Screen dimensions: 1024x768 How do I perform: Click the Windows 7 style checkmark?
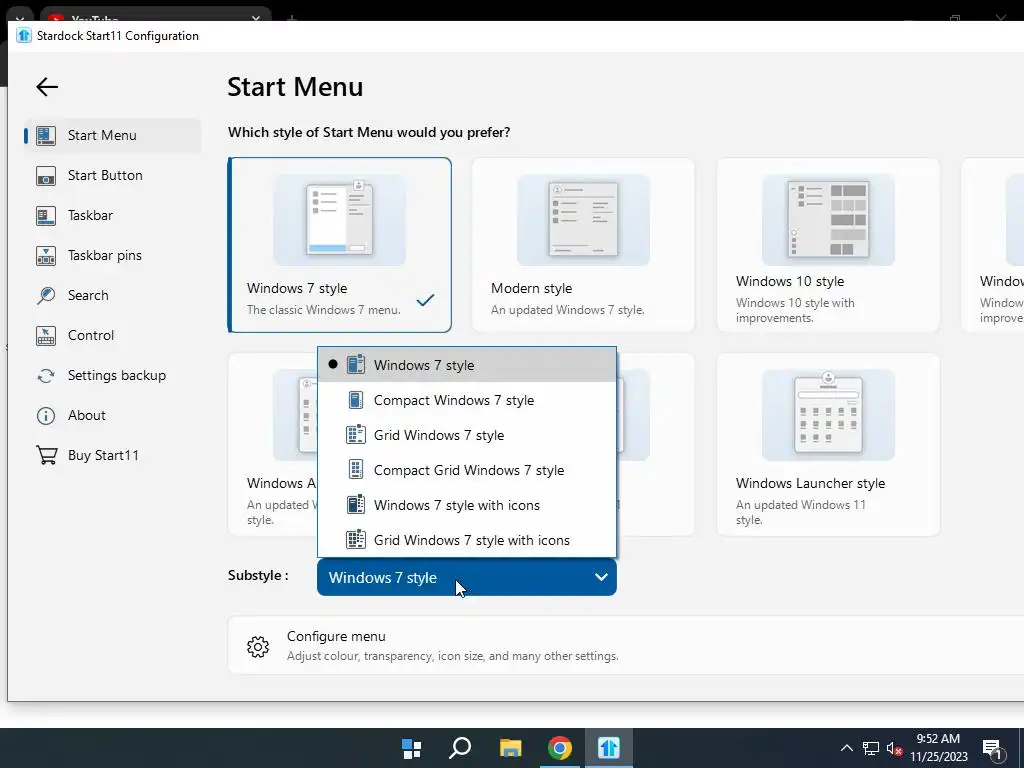click(x=425, y=300)
